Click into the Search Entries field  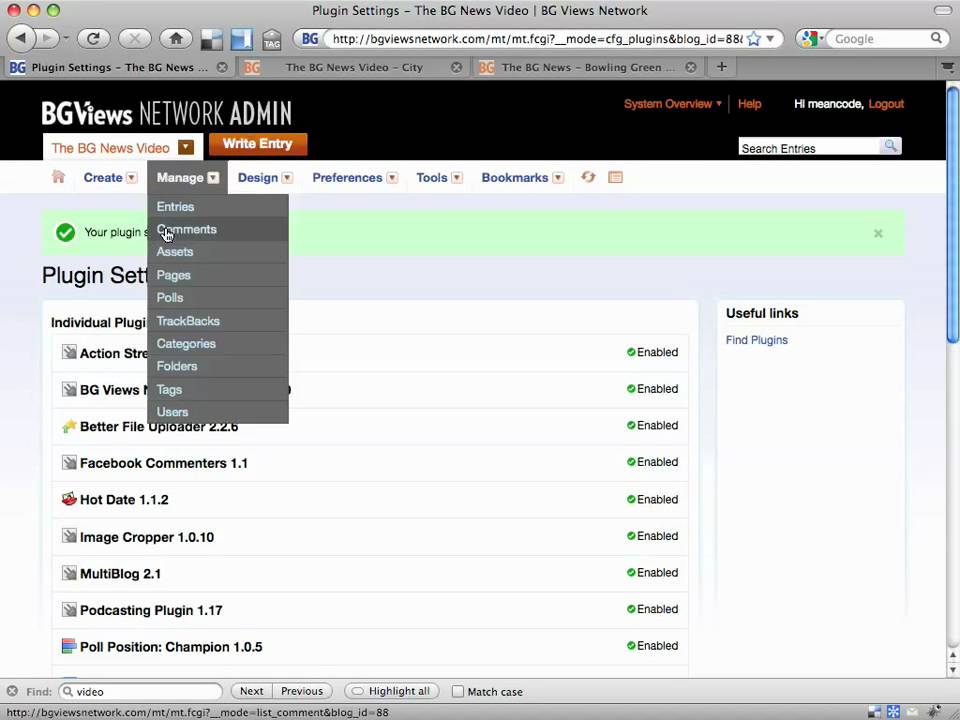coord(809,148)
